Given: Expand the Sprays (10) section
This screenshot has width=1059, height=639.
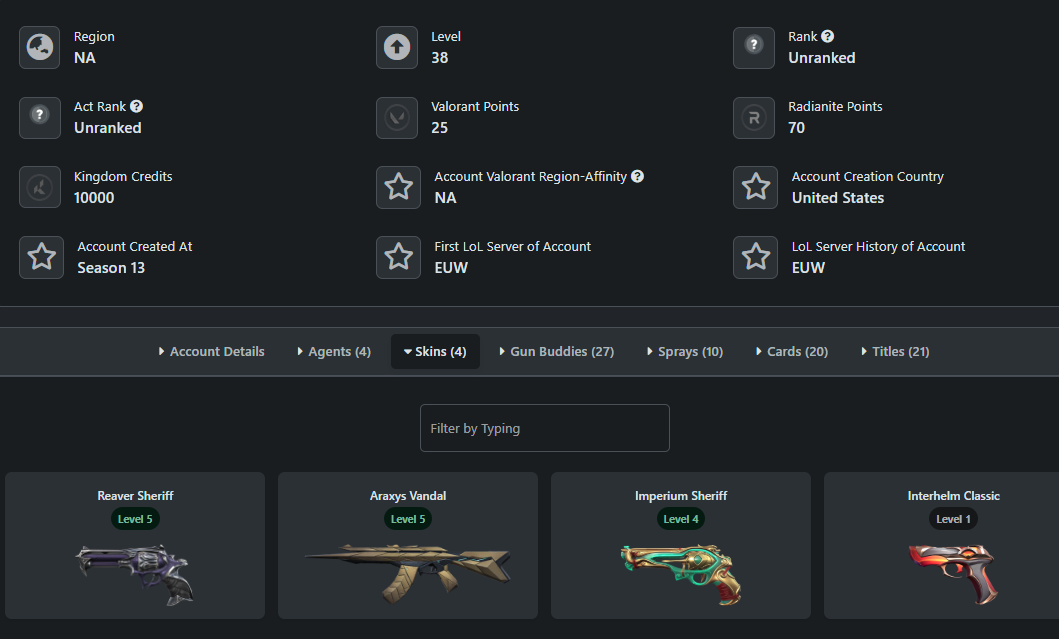Looking at the screenshot, I should (685, 351).
